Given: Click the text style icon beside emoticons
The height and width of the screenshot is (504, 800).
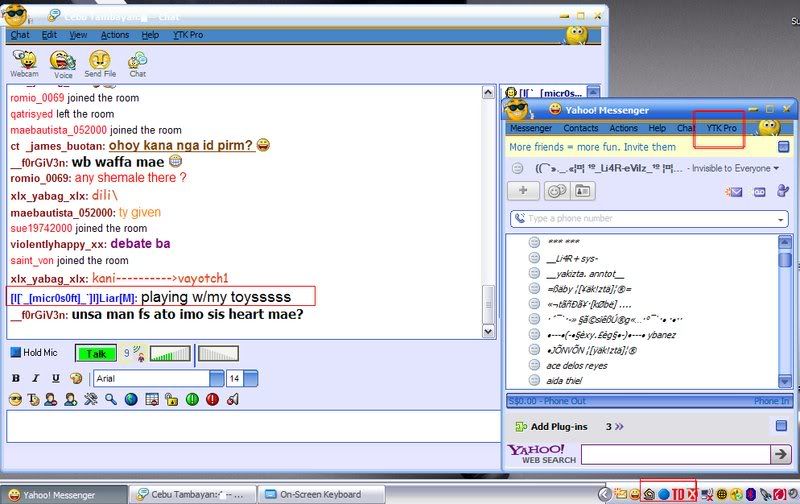Looking at the screenshot, I should click(34, 399).
